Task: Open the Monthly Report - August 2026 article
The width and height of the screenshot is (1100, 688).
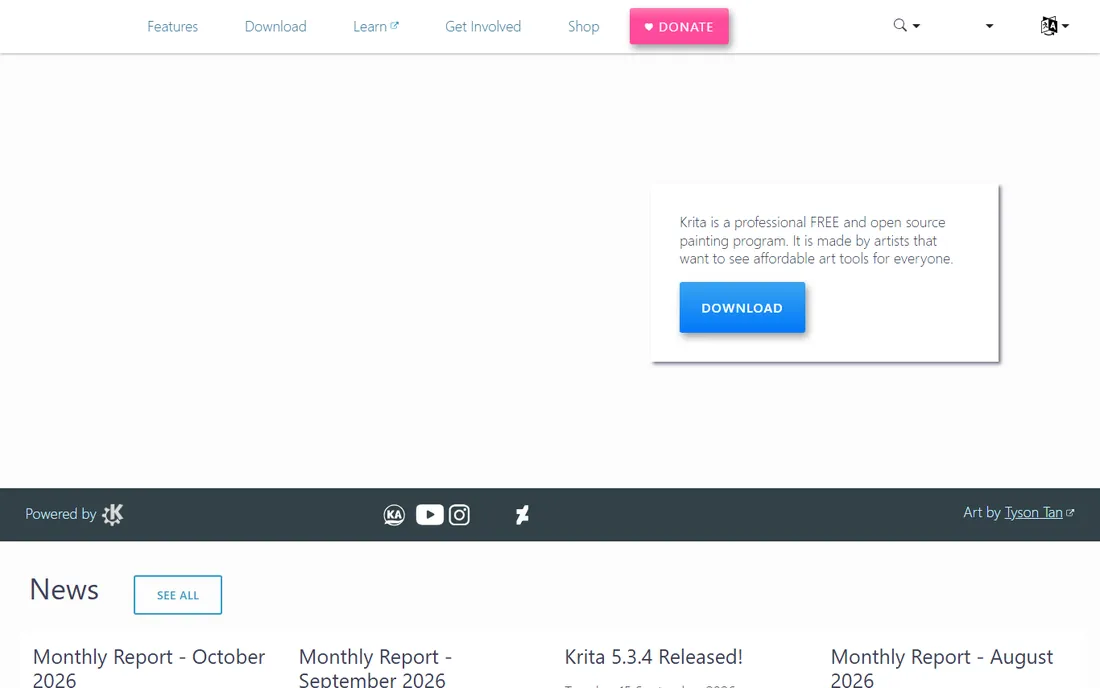Action: coord(942,667)
